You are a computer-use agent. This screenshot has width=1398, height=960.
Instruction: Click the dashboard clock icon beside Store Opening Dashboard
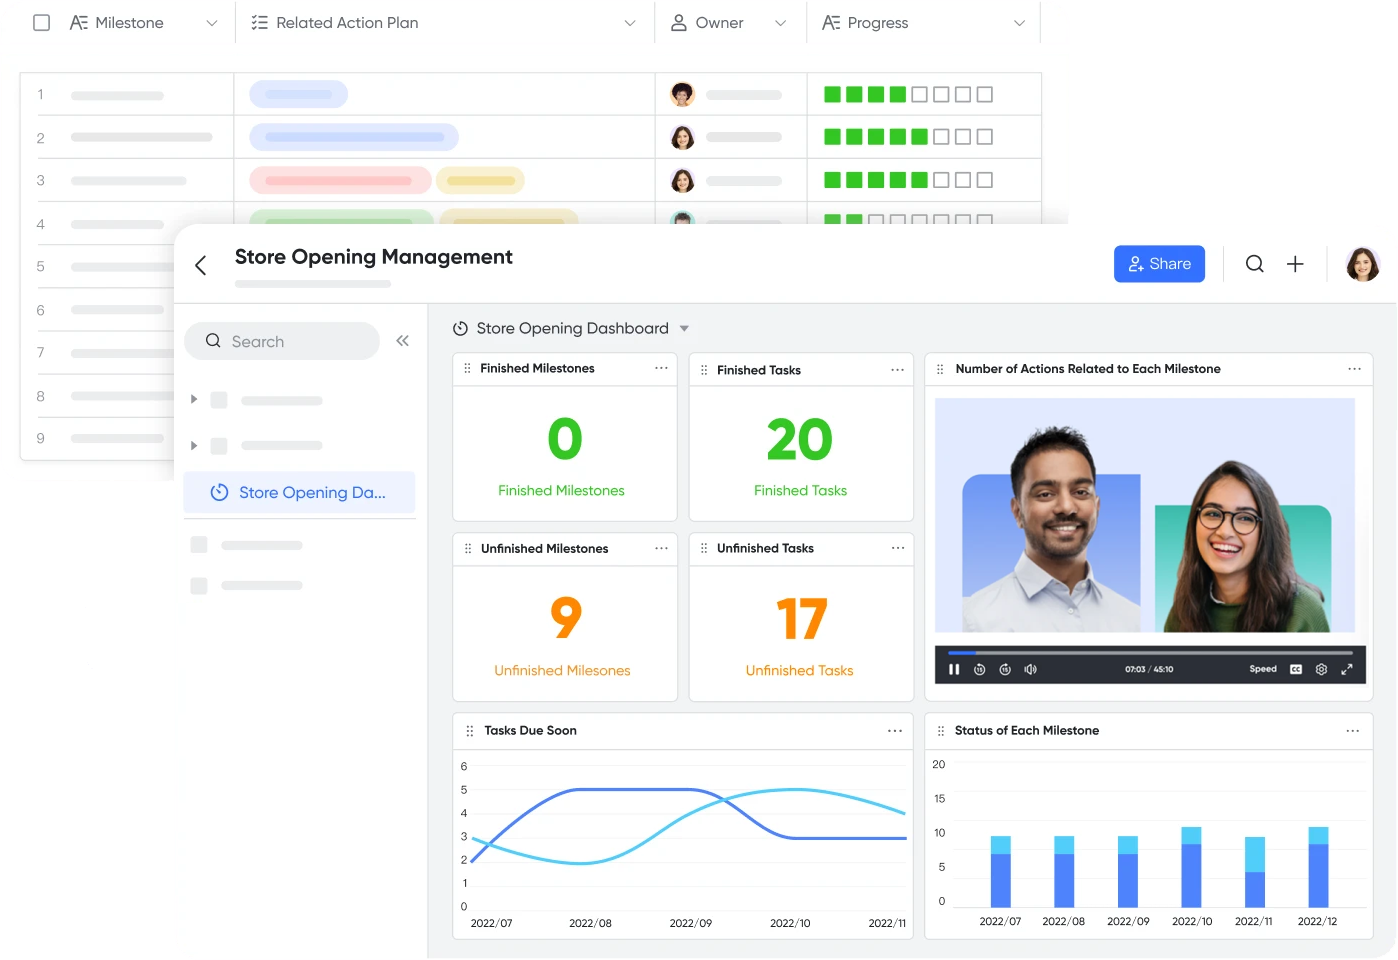coord(460,328)
